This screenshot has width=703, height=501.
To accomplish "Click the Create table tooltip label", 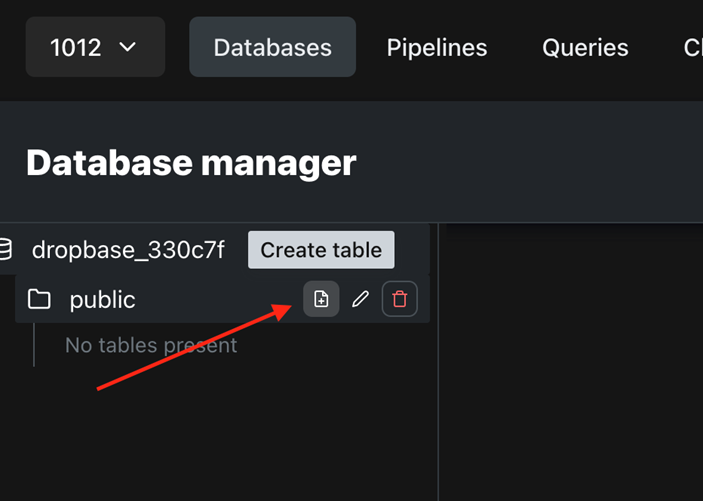I will click(321, 250).
